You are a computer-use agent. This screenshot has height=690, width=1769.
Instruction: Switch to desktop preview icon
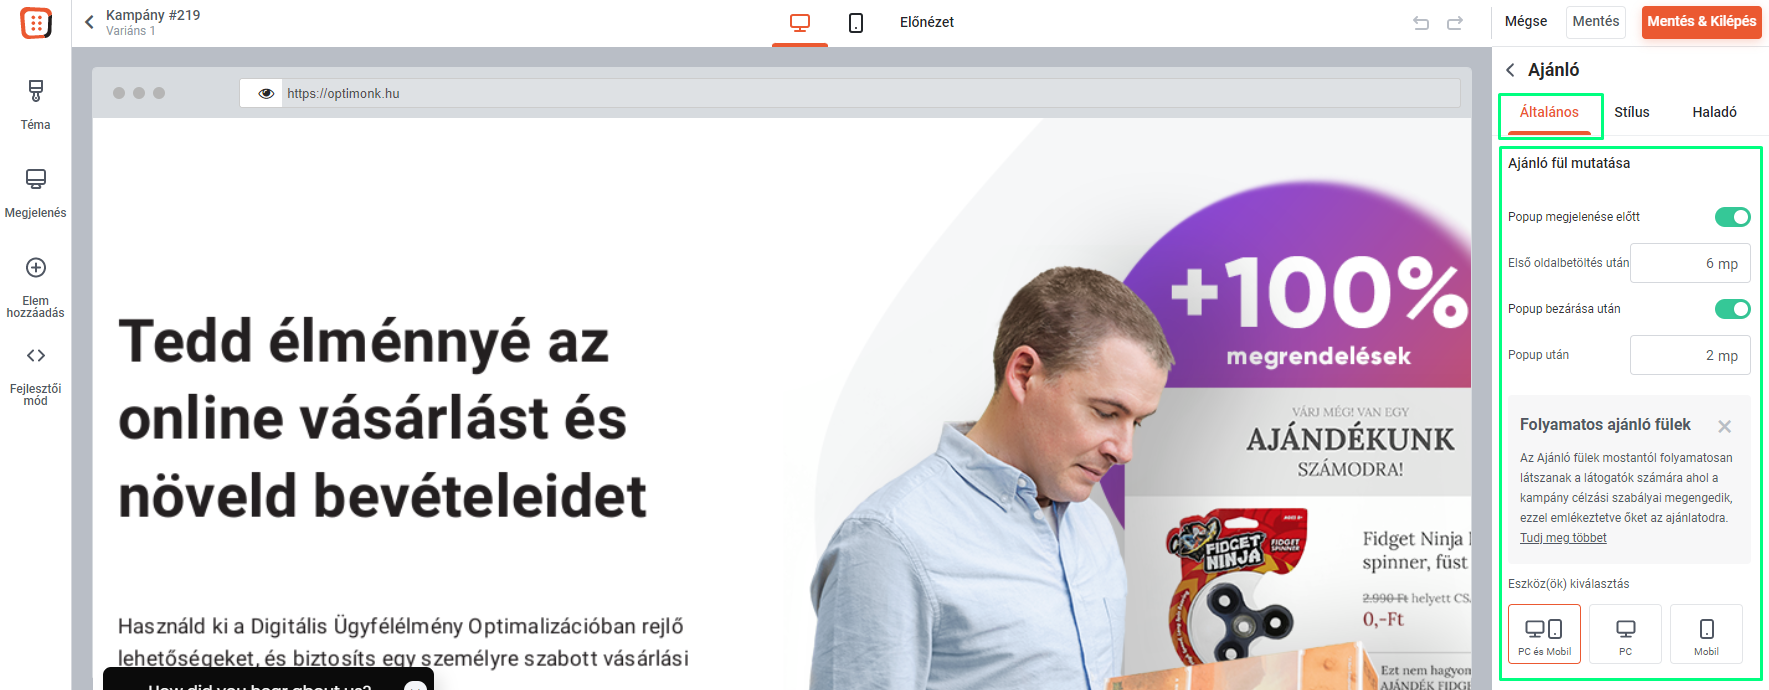[800, 22]
